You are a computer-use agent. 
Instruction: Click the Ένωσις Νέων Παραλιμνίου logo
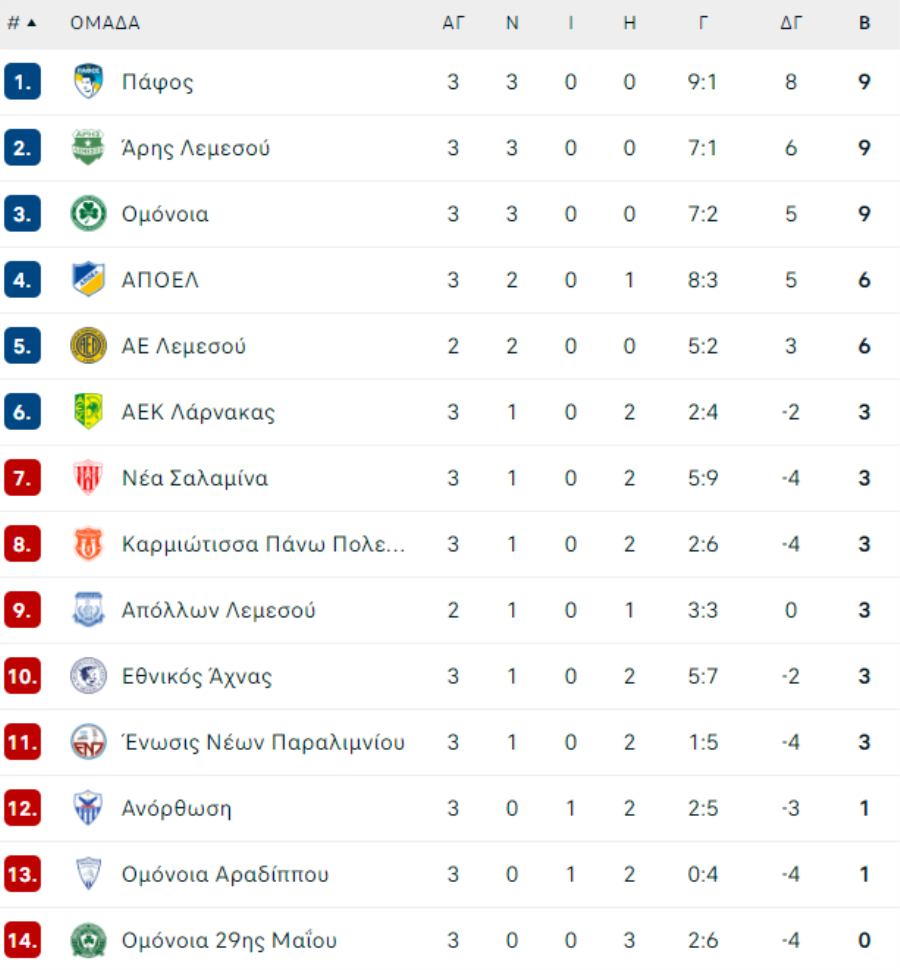[88, 742]
